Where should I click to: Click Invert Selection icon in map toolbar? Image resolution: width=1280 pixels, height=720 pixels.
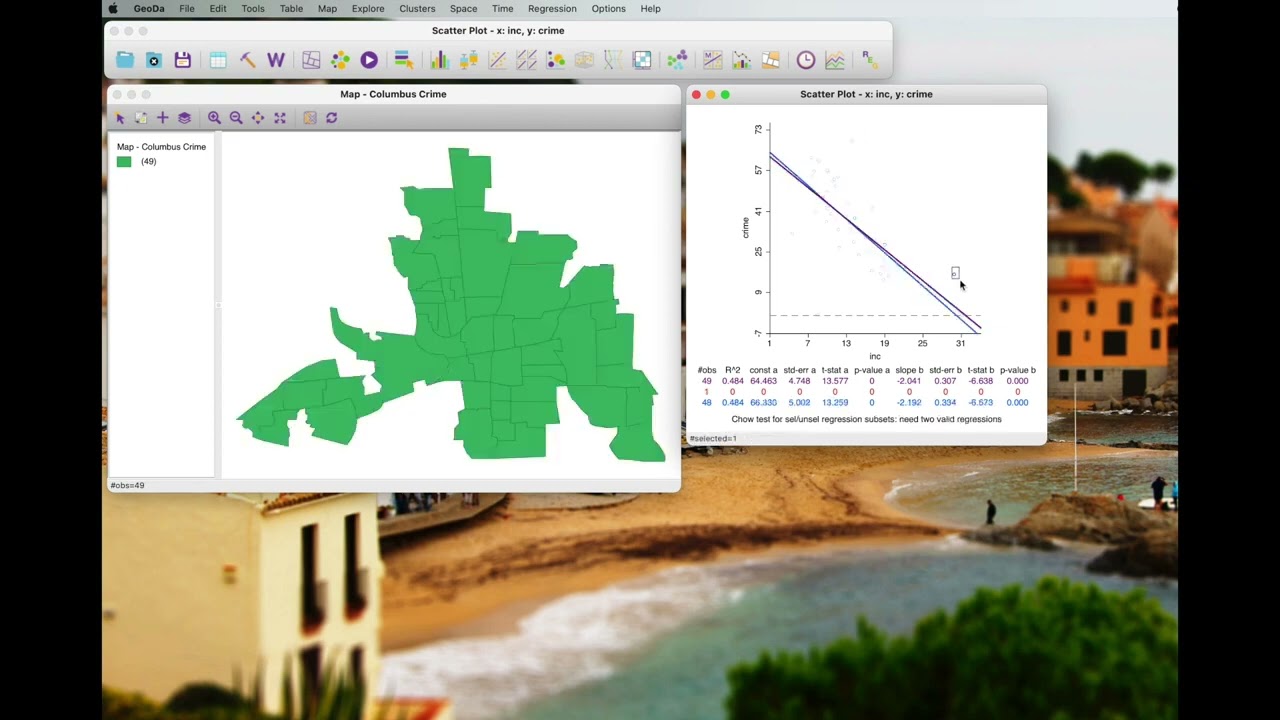[141, 118]
